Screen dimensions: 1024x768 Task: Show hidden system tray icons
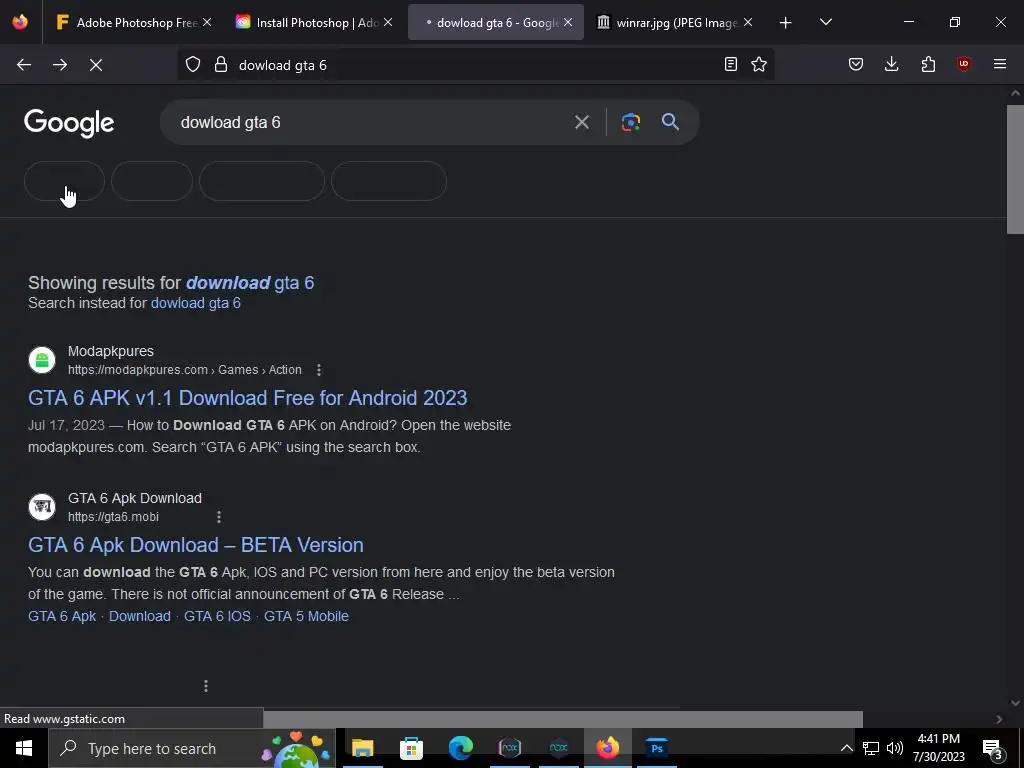[x=846, y=748]
